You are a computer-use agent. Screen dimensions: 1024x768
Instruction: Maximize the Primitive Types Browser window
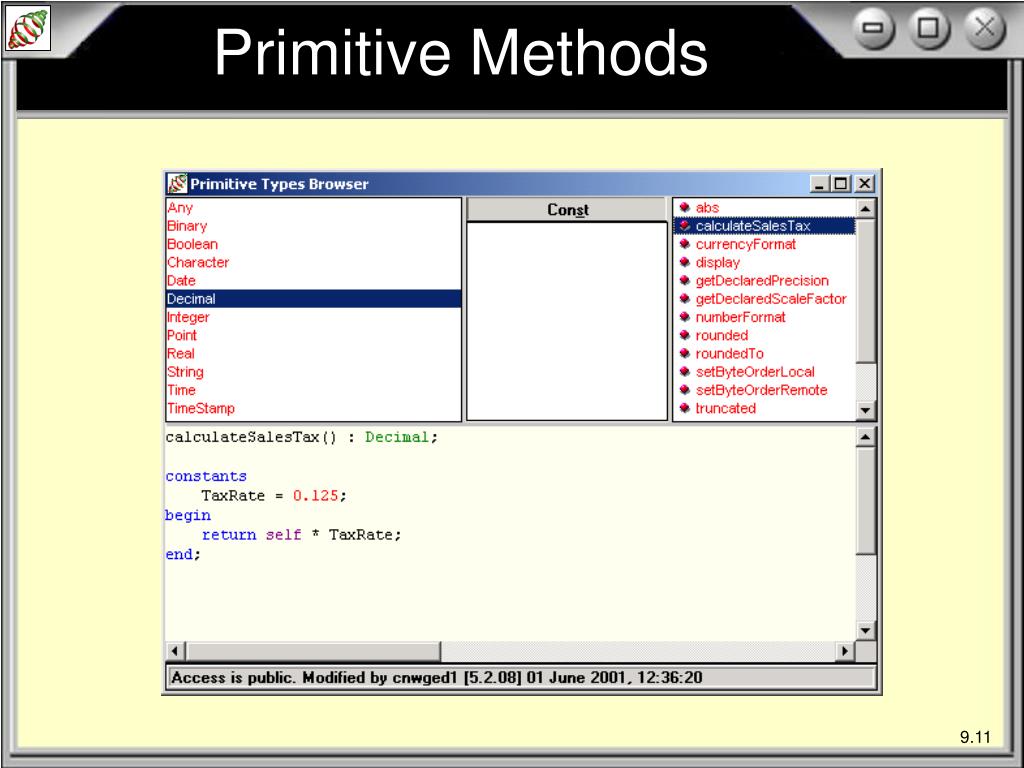pyautogui.click(x=840, y=184)
